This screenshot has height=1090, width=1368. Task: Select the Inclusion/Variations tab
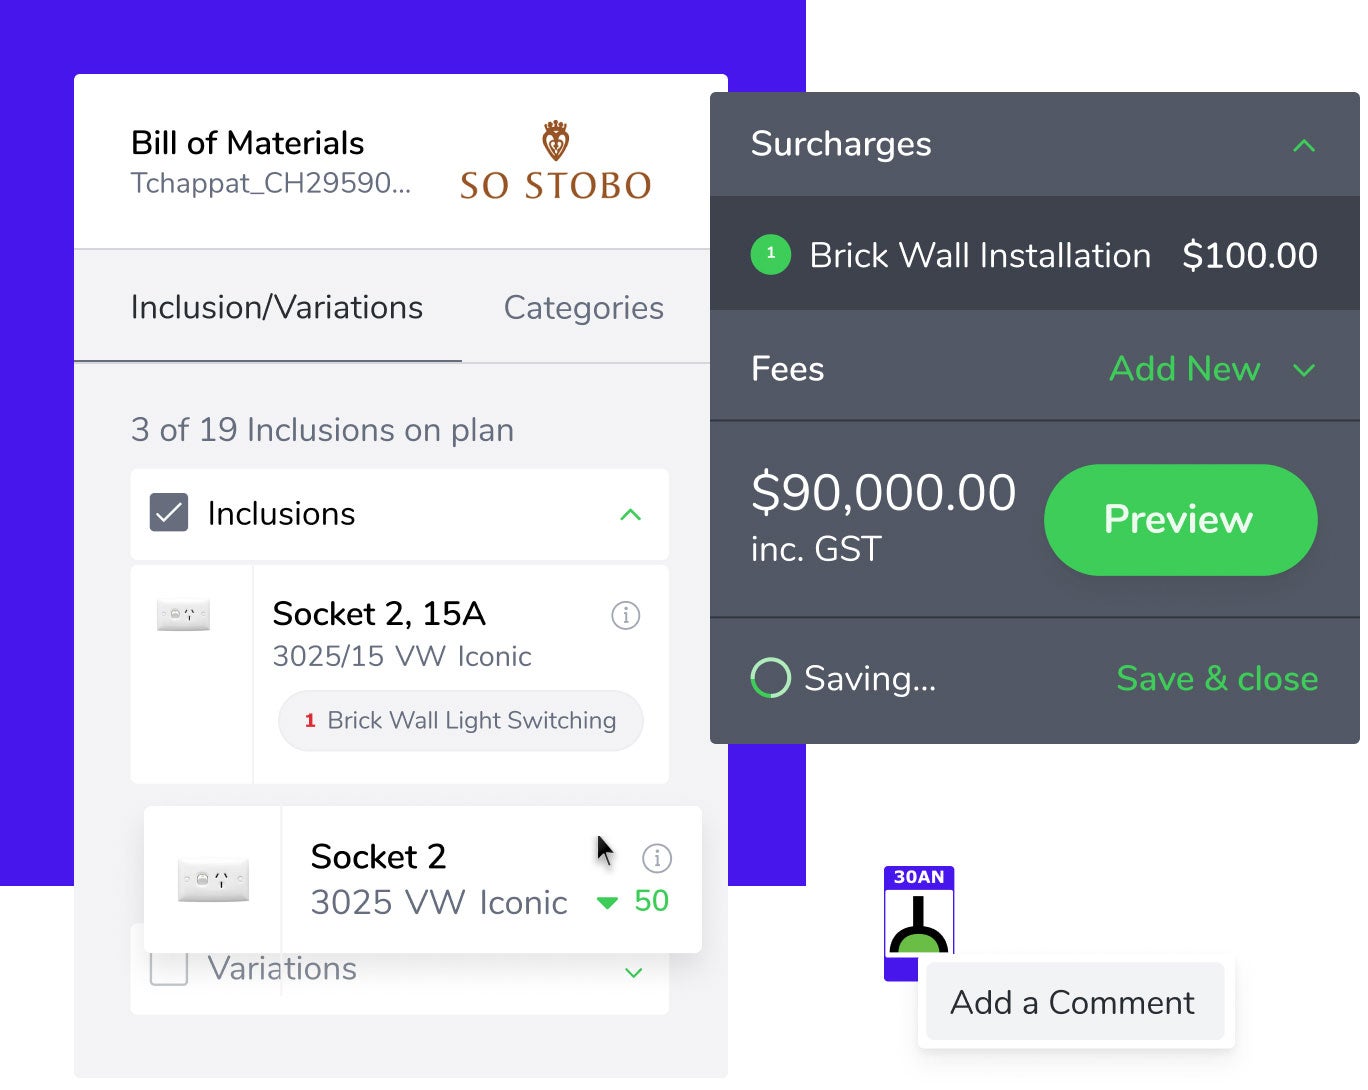276,307
